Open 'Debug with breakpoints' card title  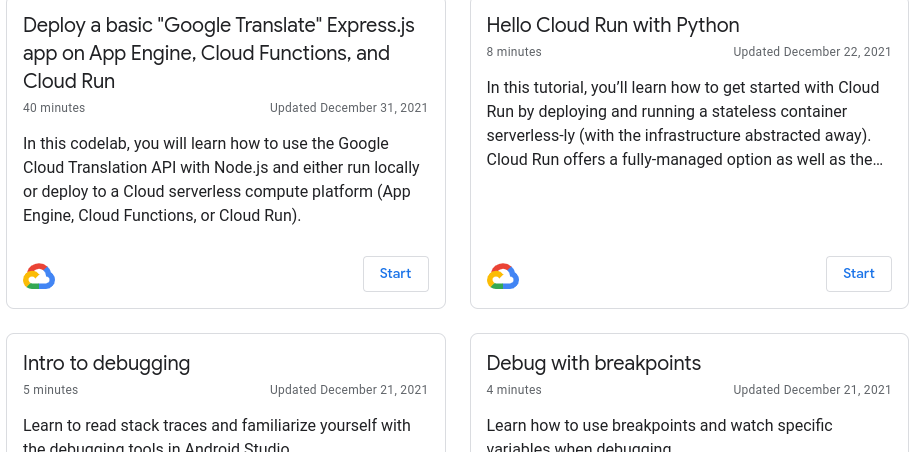[594, 363]
